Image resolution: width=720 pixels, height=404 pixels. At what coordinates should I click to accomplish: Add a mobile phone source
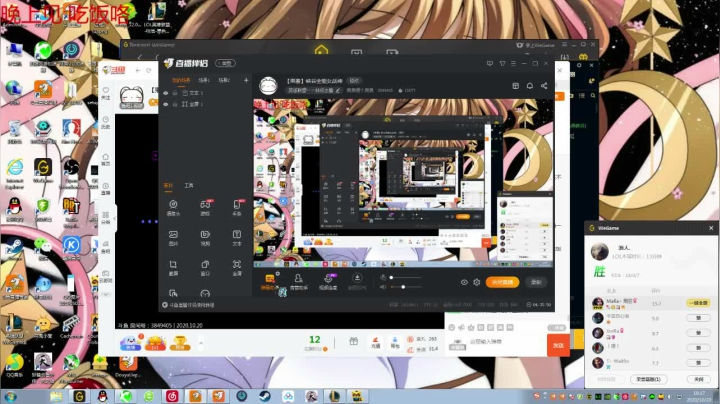(x=237, y=208)
